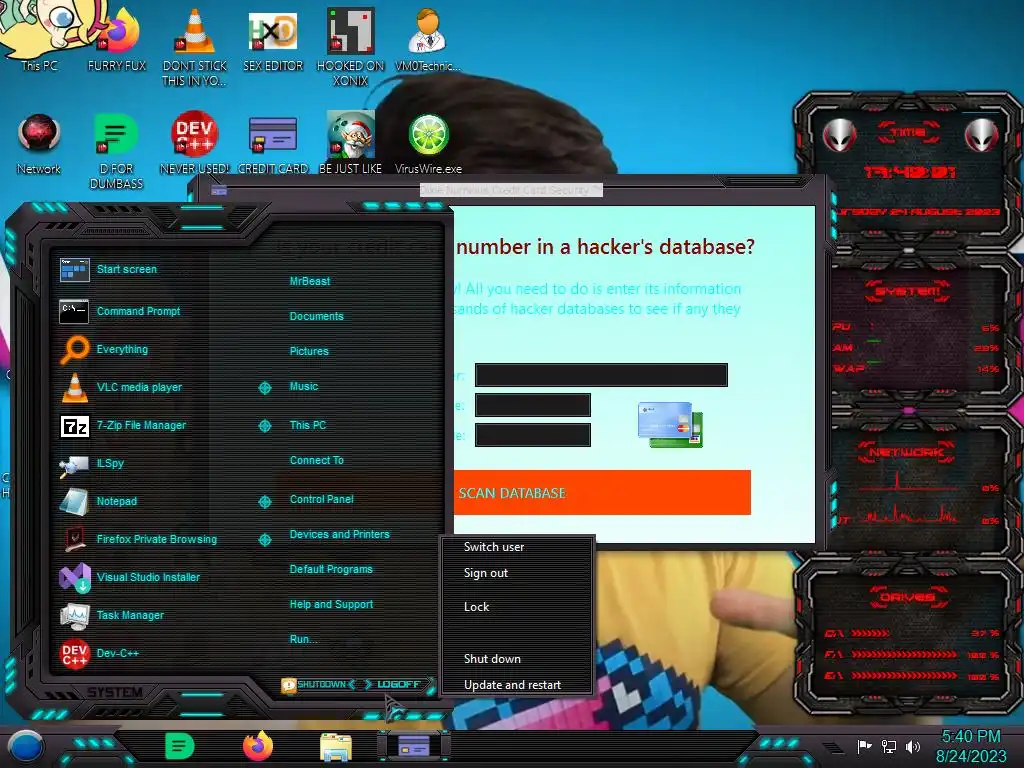Open VirusWire.exe lime desktop icon

[x=428, y=144]
